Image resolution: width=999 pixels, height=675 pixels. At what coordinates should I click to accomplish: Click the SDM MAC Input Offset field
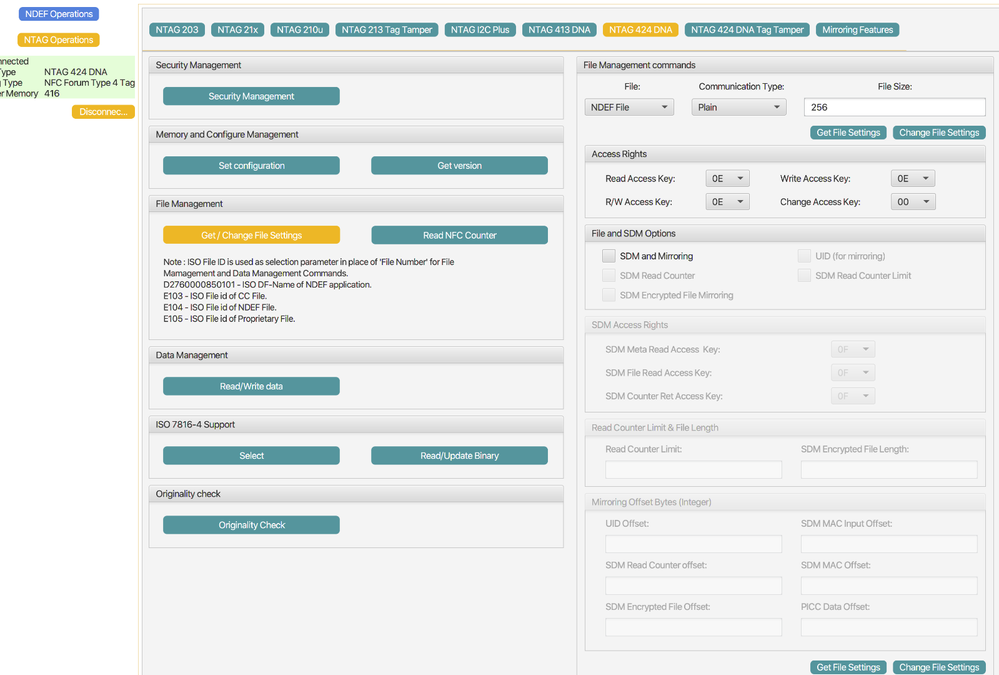[x=889, y=544]
